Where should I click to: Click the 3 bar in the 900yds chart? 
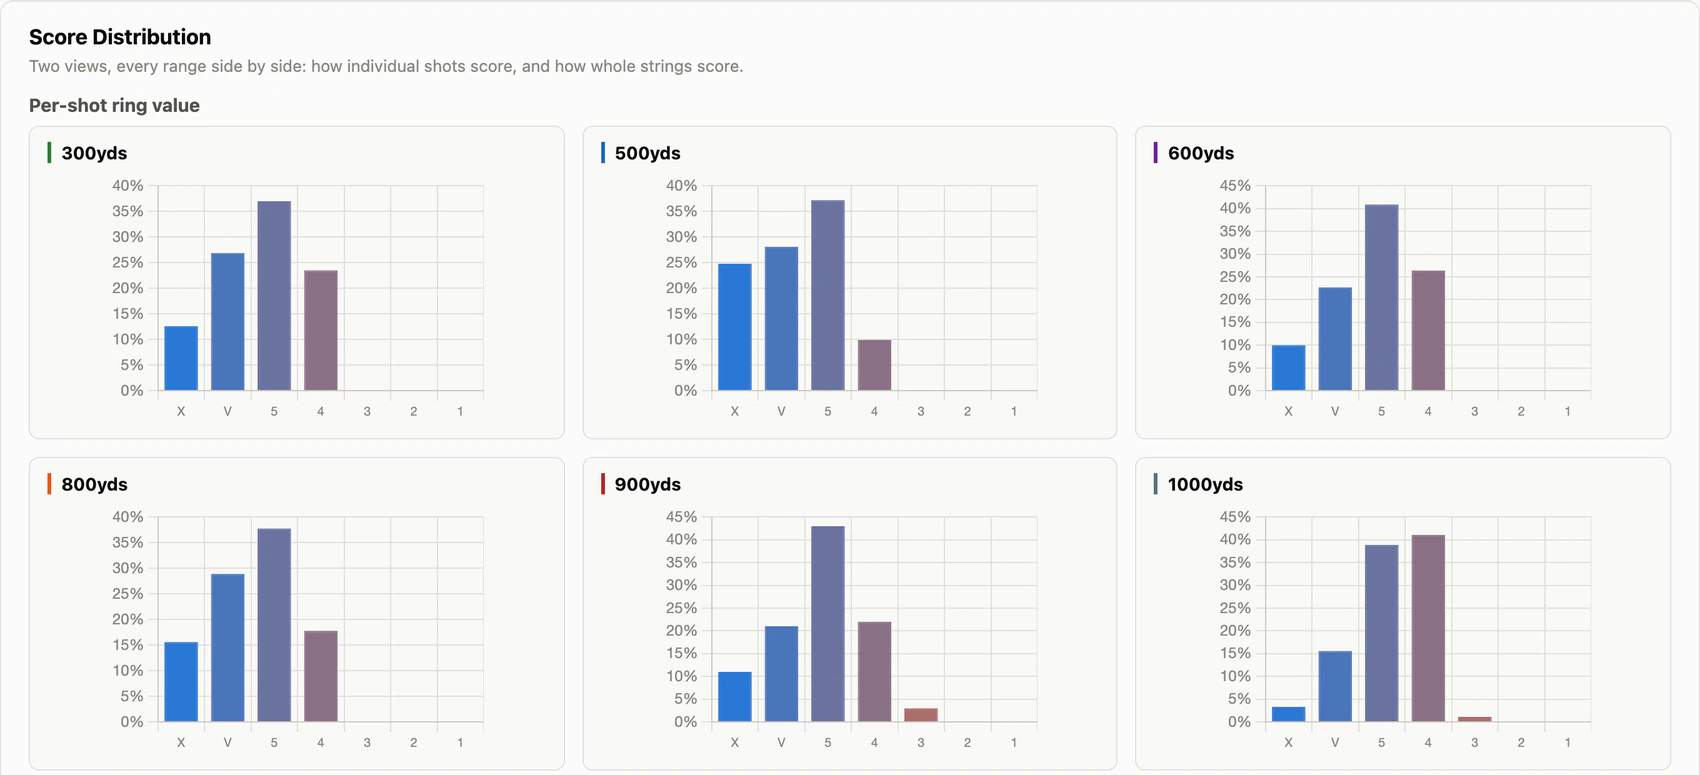tap(921, 715)
